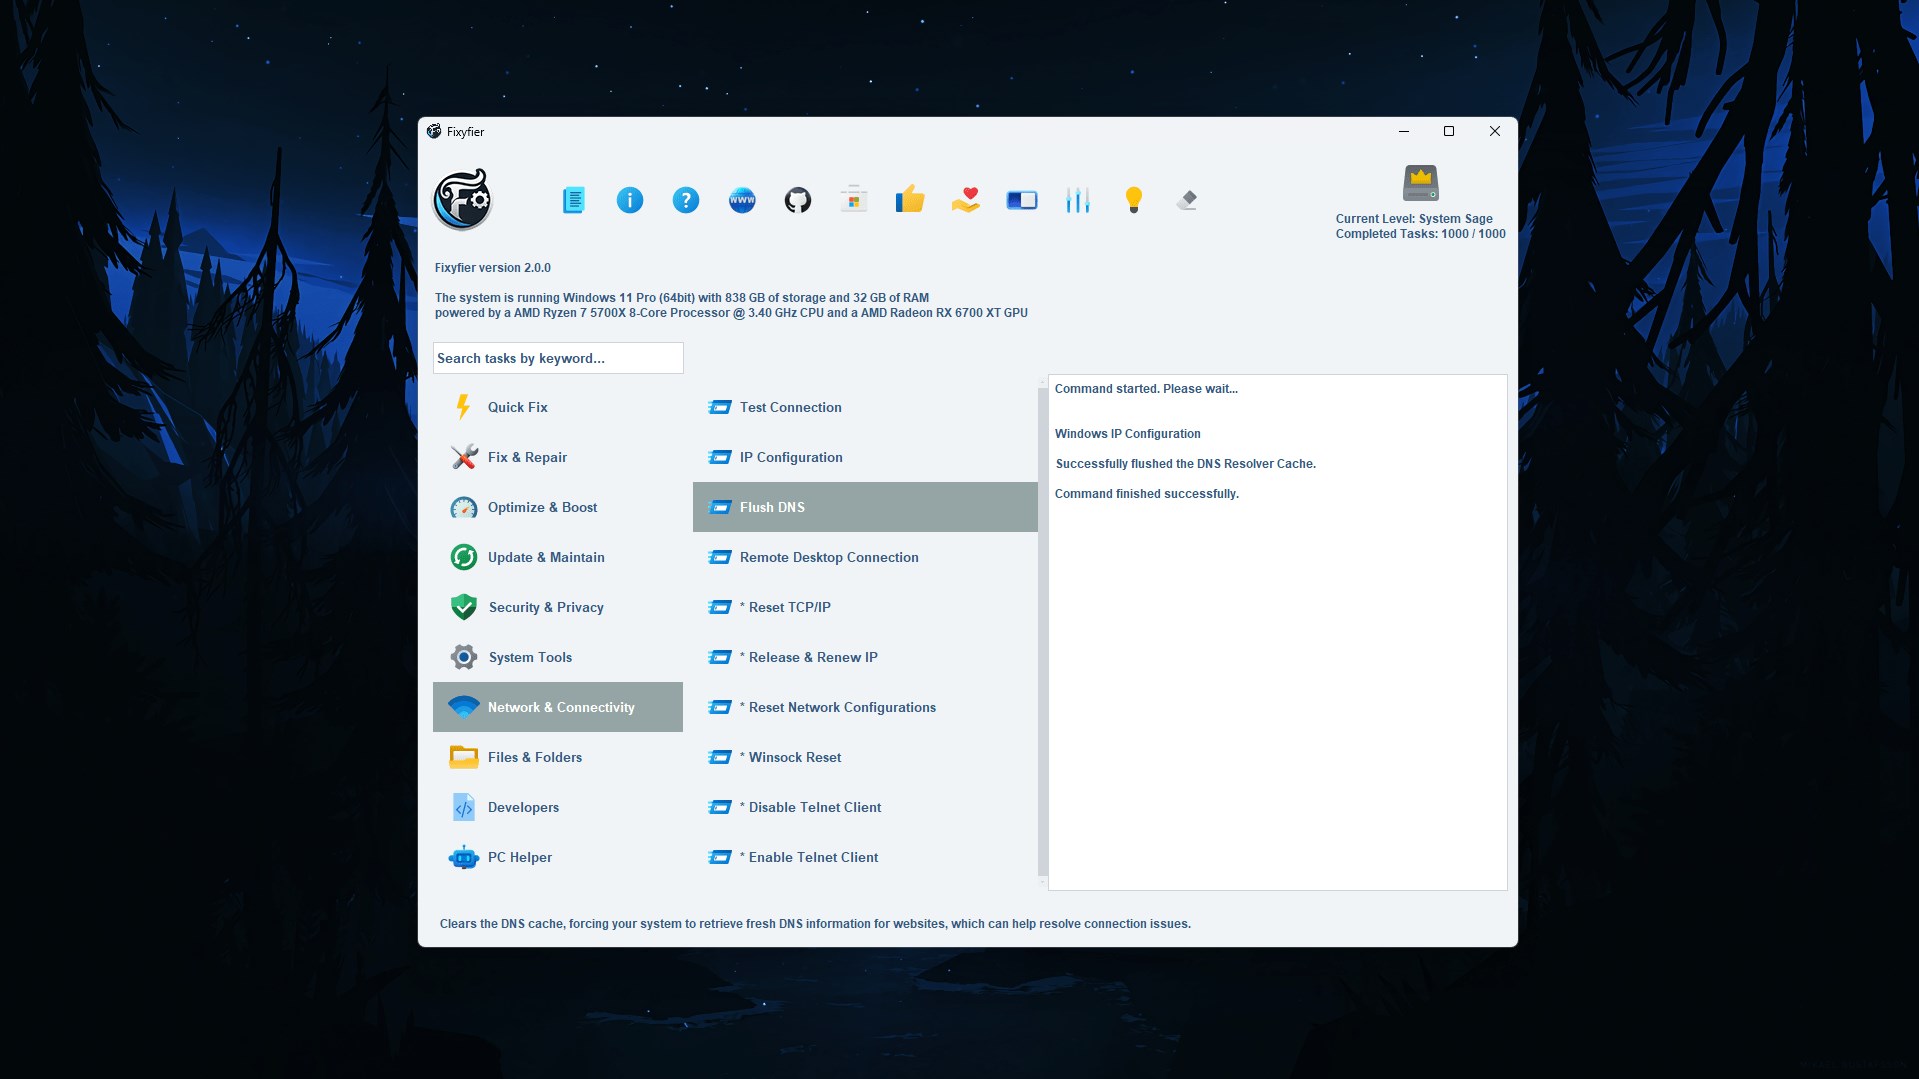Image resolution: width=1919 pixels, height=1079 pixels.
Task: Click the crown level badge icon
Action: pyautogui.click(x=1421, y=183)
